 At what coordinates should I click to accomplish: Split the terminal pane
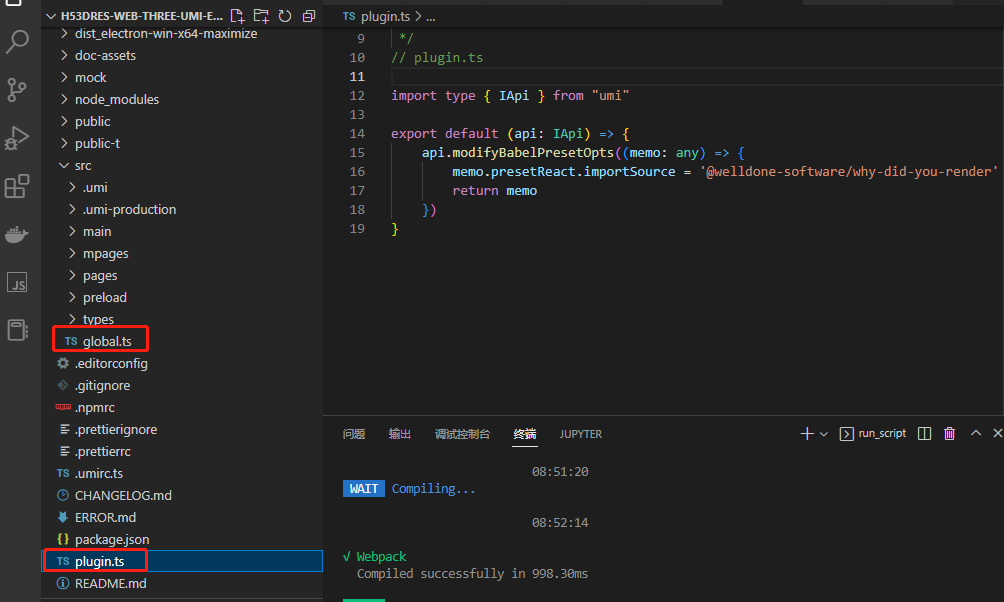click(924, 432)
